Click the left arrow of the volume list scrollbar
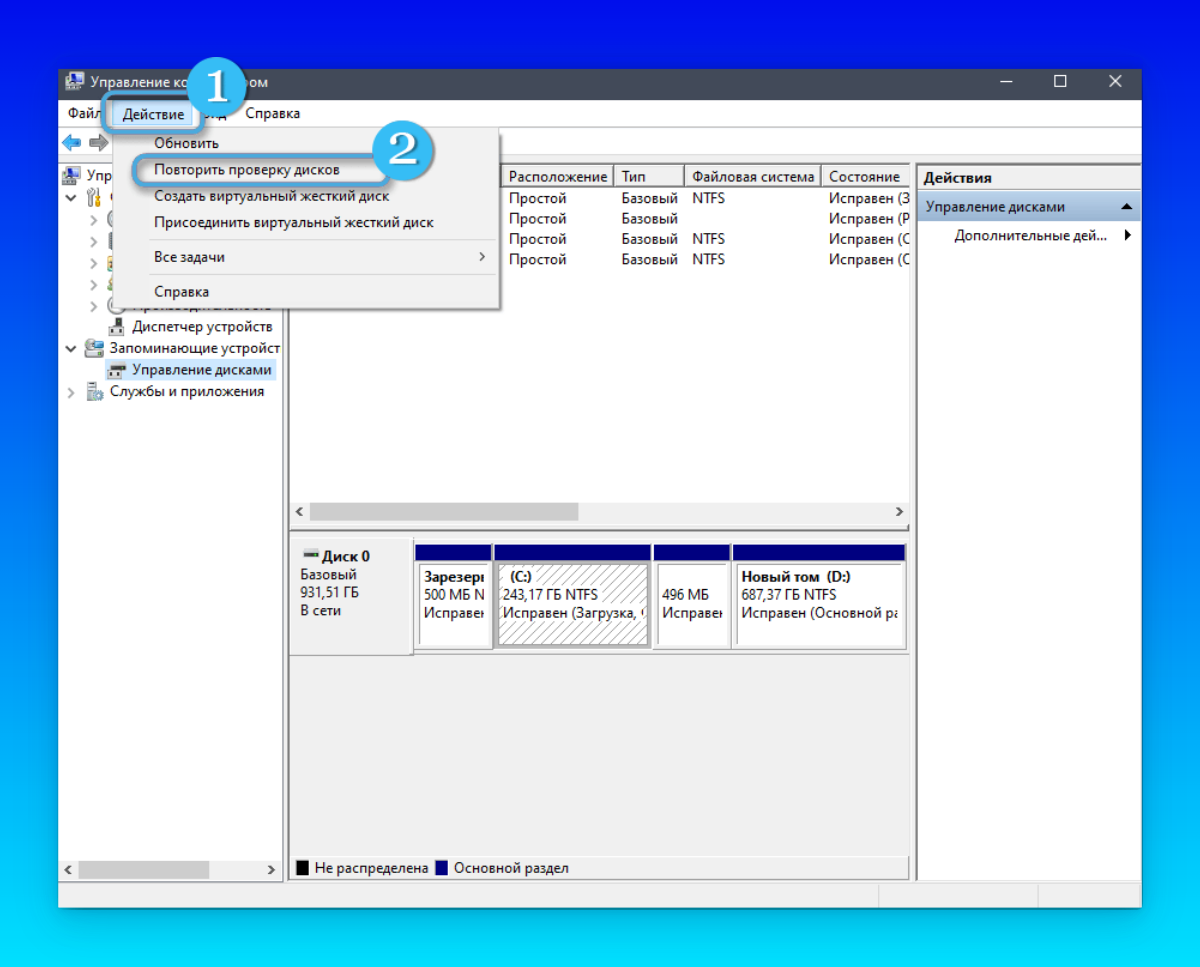This screenshot has height=967, width=1200. (x=299, y=511)
